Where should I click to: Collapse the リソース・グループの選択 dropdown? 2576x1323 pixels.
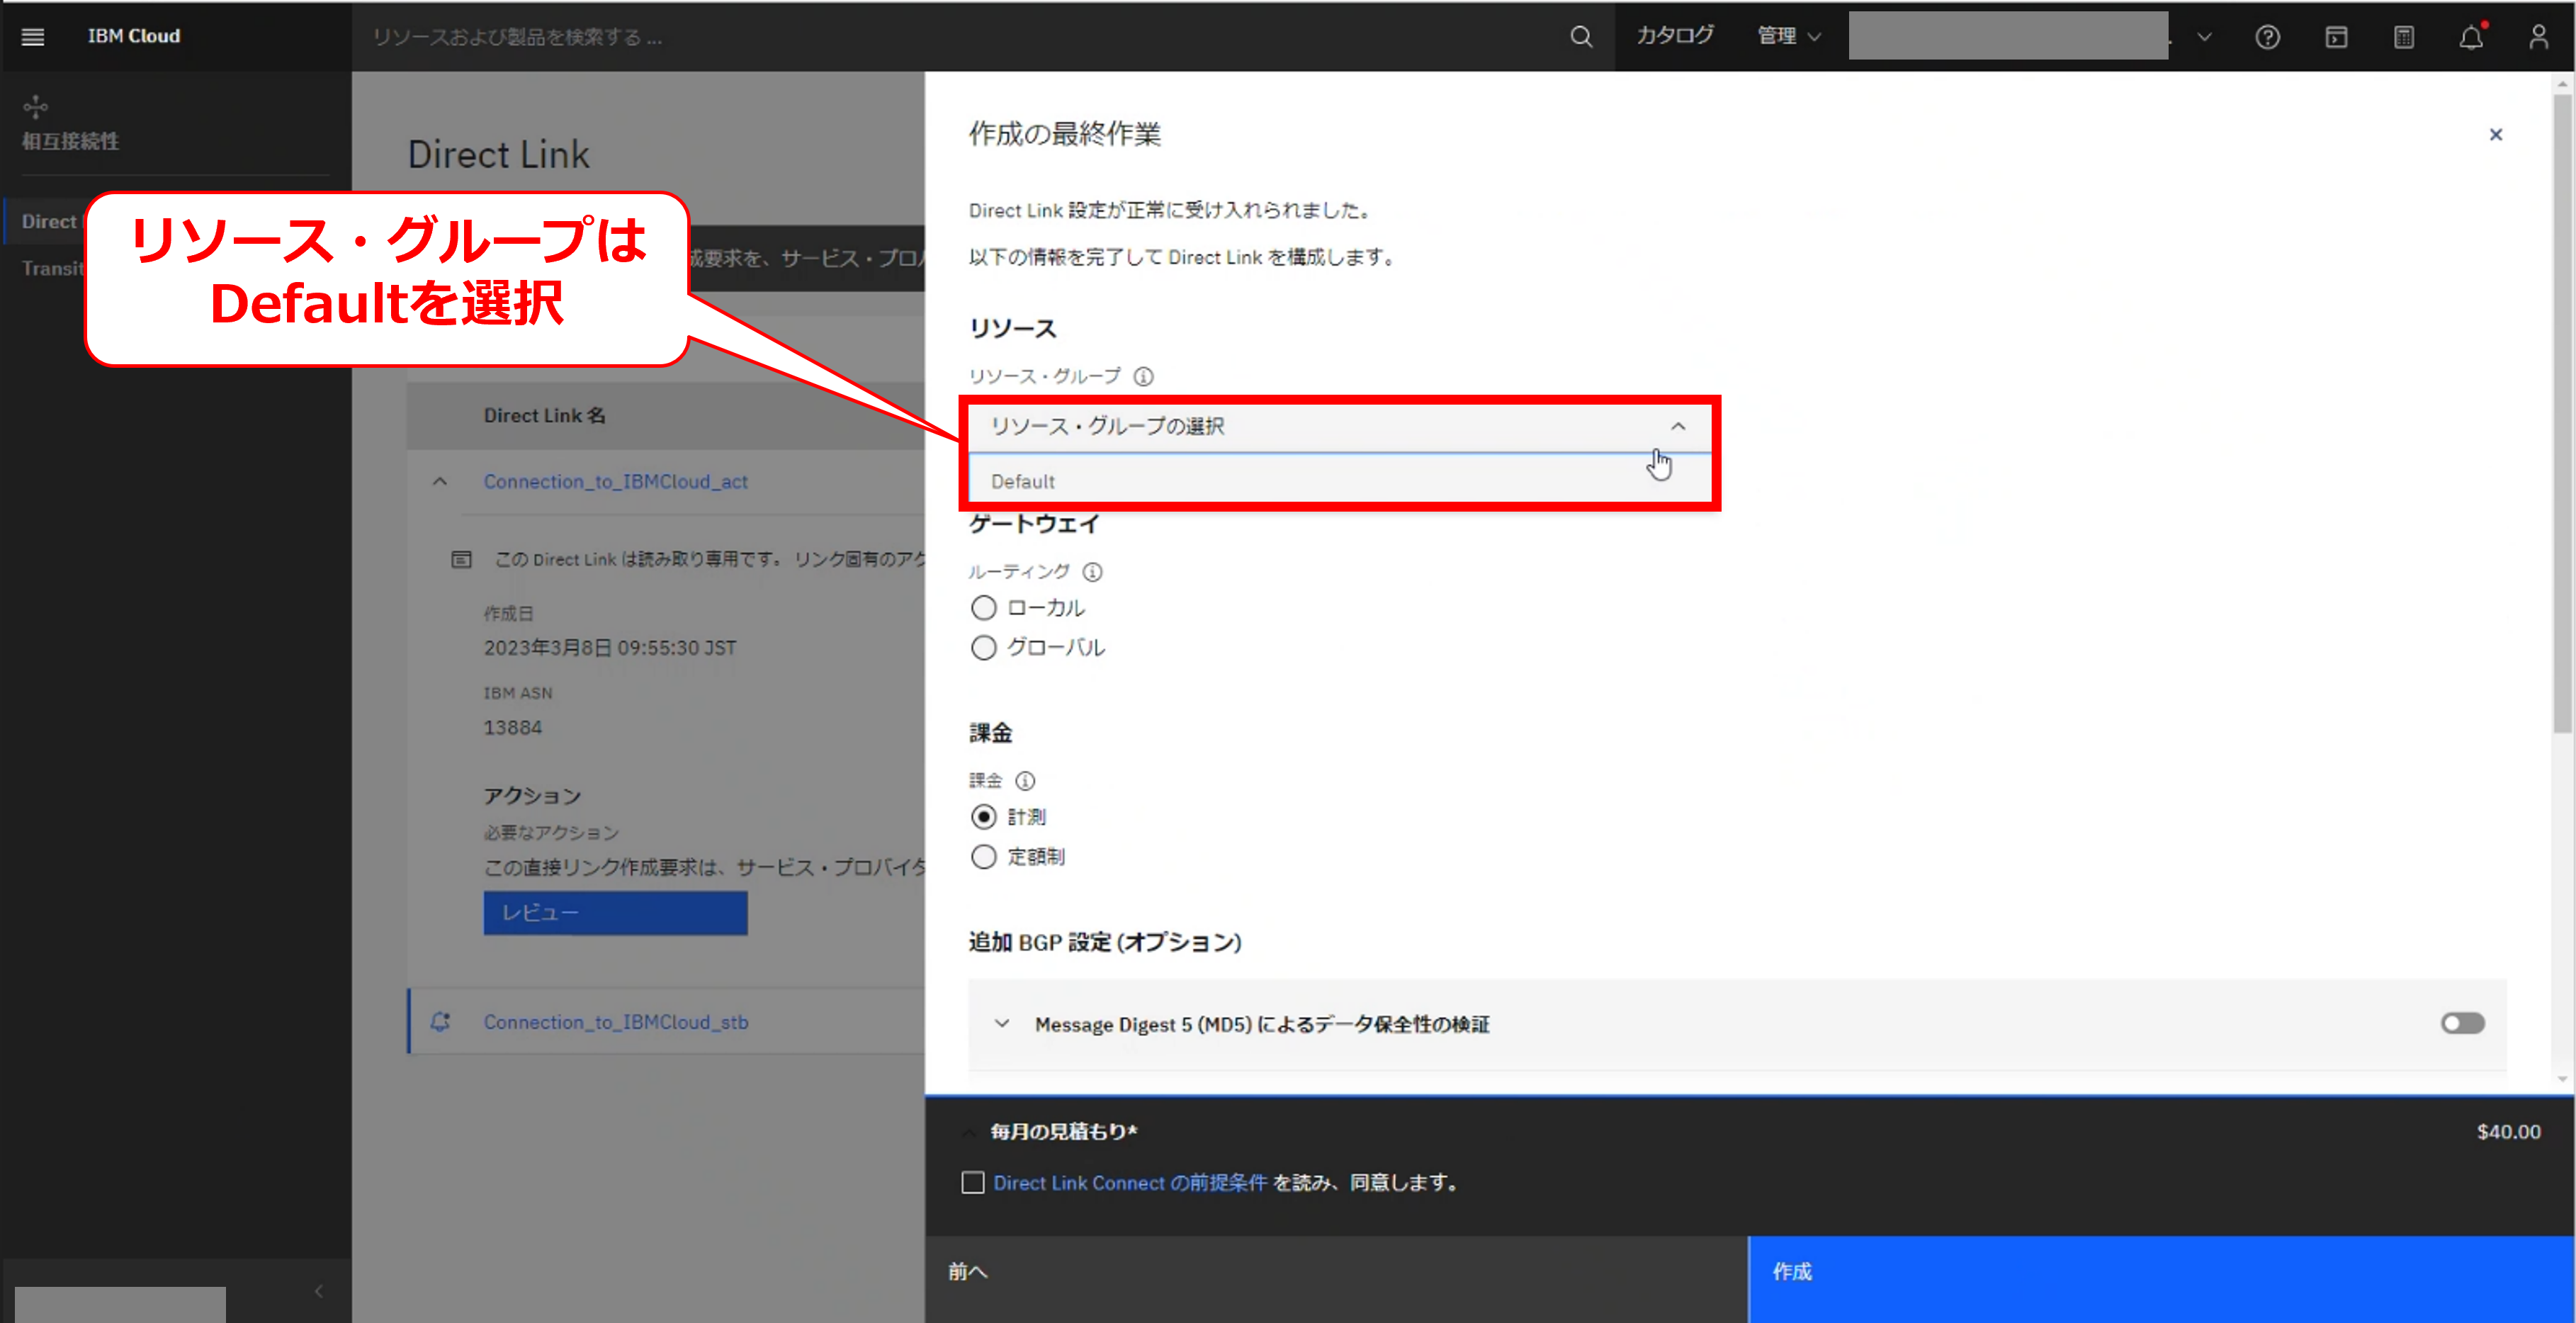tap(1677, 427)
